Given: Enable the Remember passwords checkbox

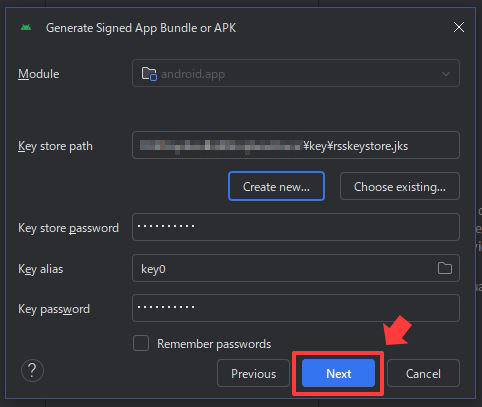Looking at the screenshot, I should point(141,343).
